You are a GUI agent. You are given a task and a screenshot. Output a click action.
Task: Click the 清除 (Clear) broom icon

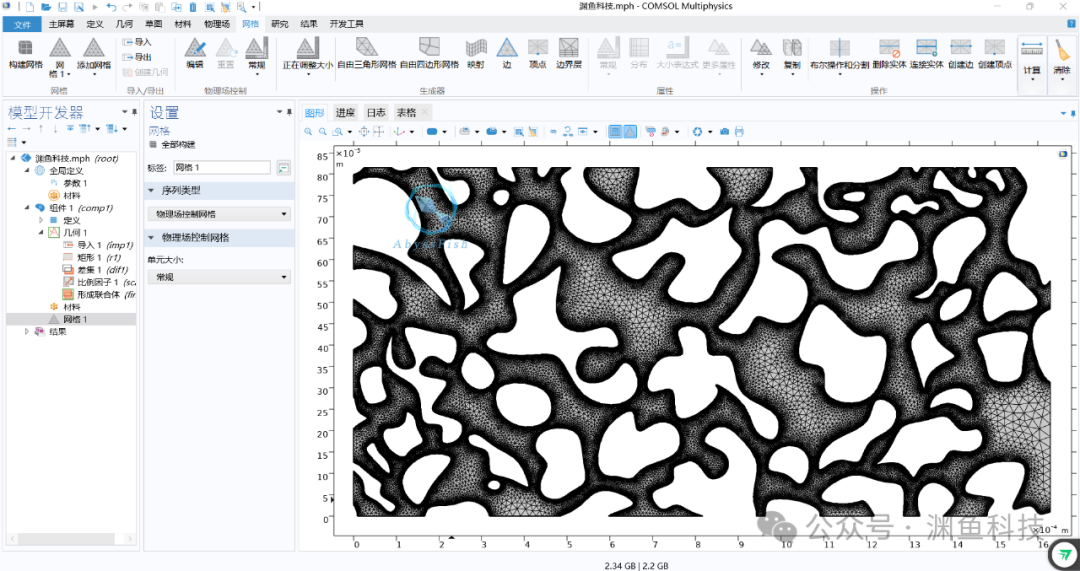(1061, 58)
